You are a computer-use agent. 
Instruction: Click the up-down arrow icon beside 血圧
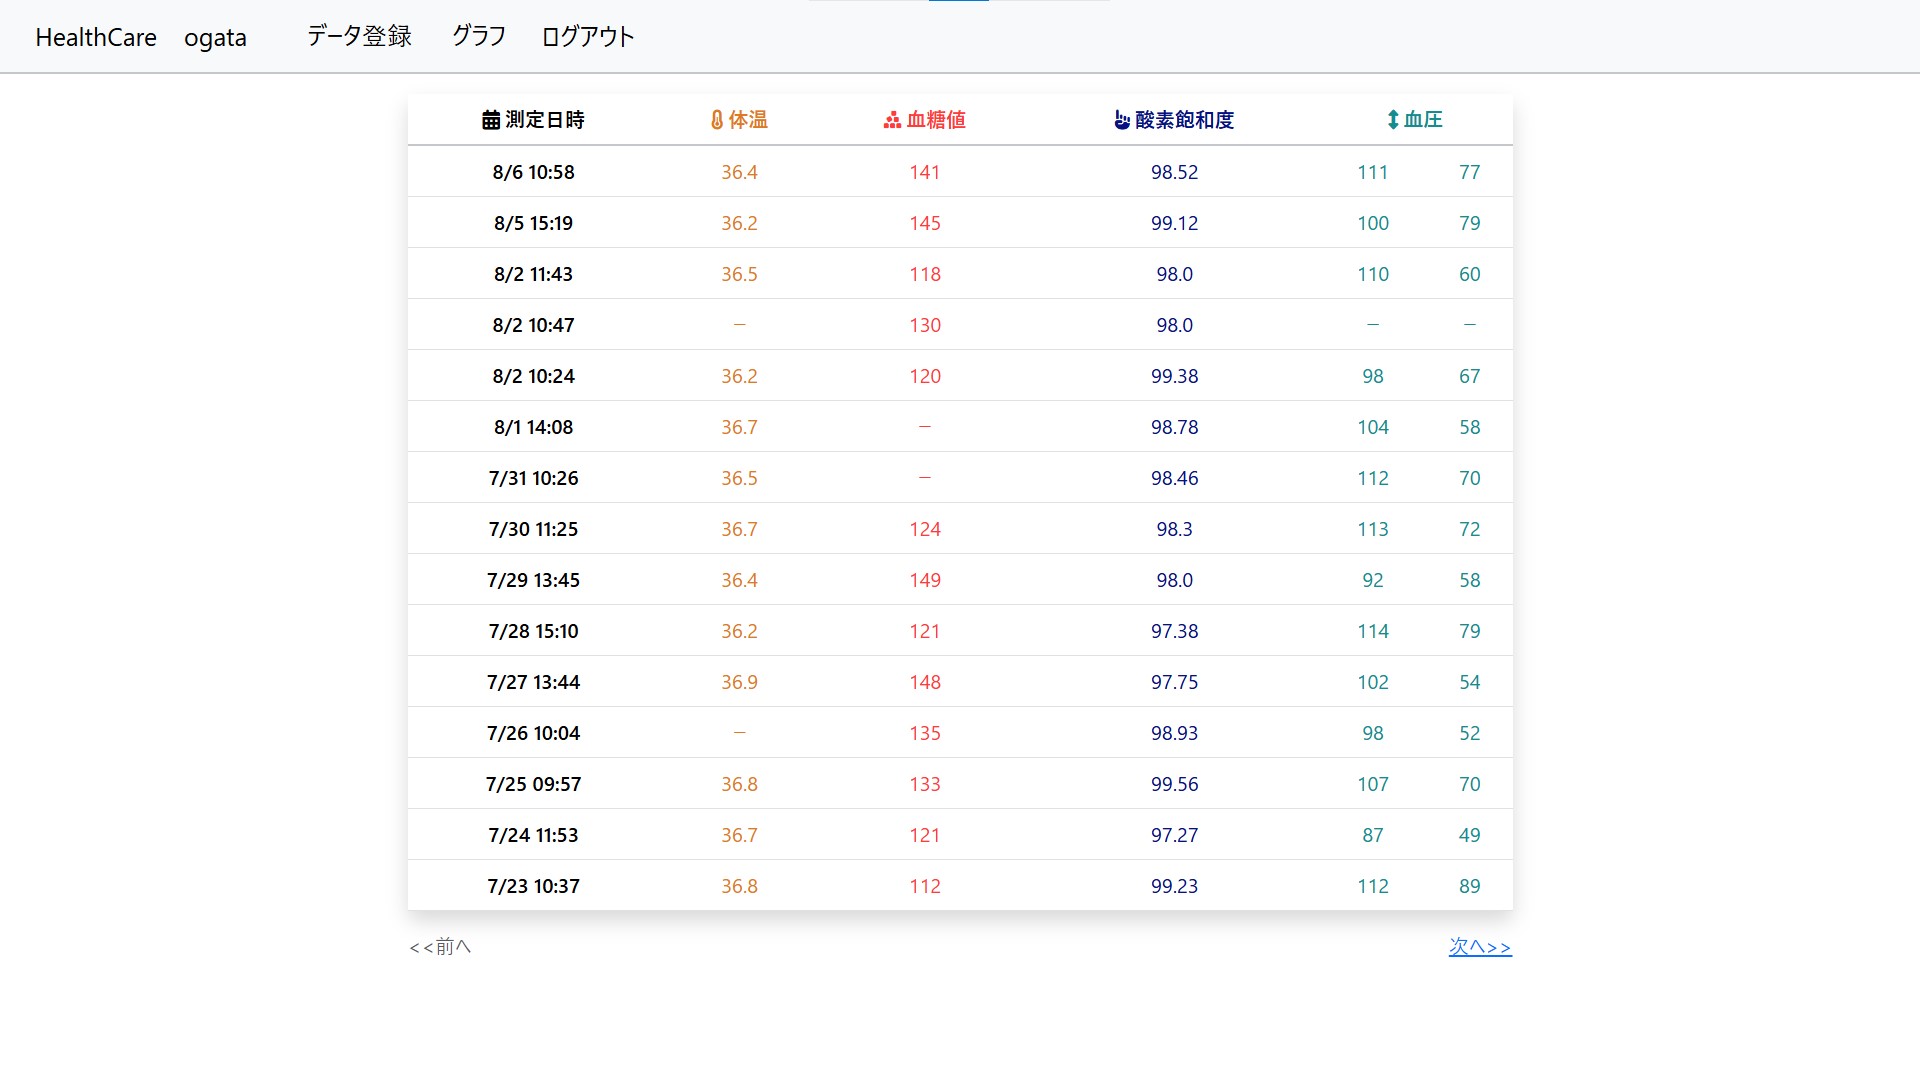[1392, 120]
